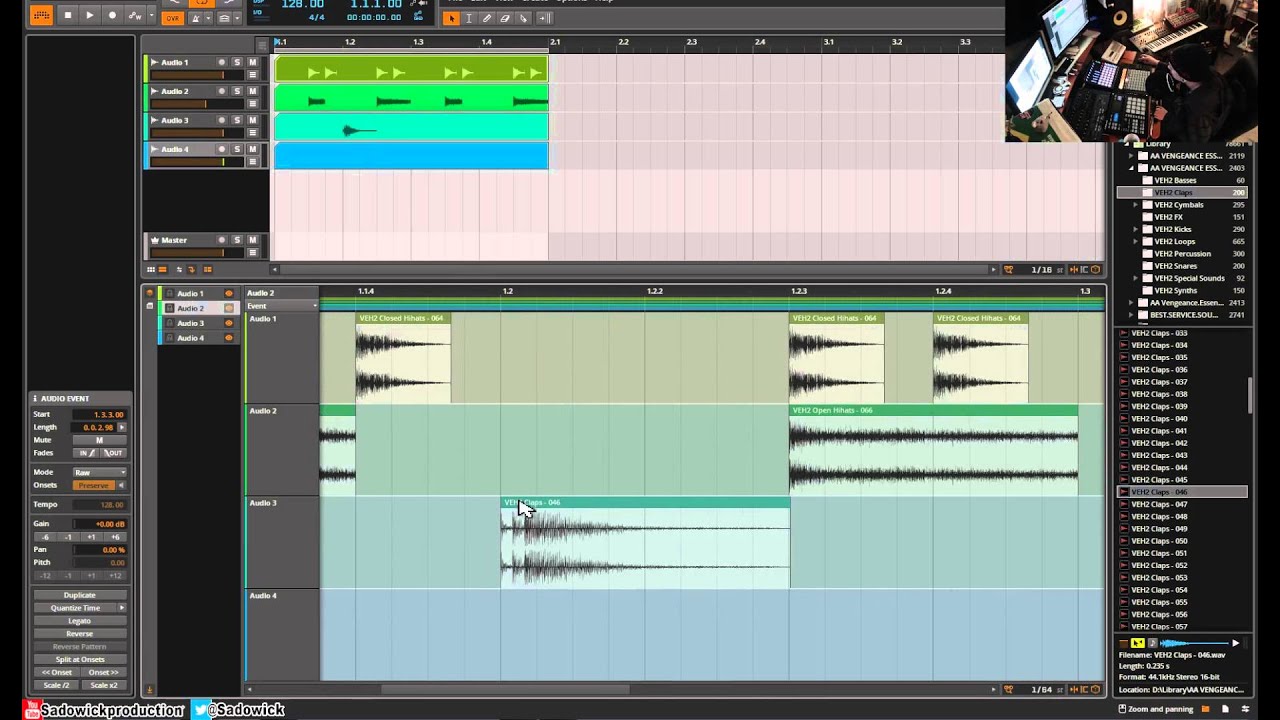
Task: Toggle Audio 3 visibility in detail editor
Action: click(229, 323)
